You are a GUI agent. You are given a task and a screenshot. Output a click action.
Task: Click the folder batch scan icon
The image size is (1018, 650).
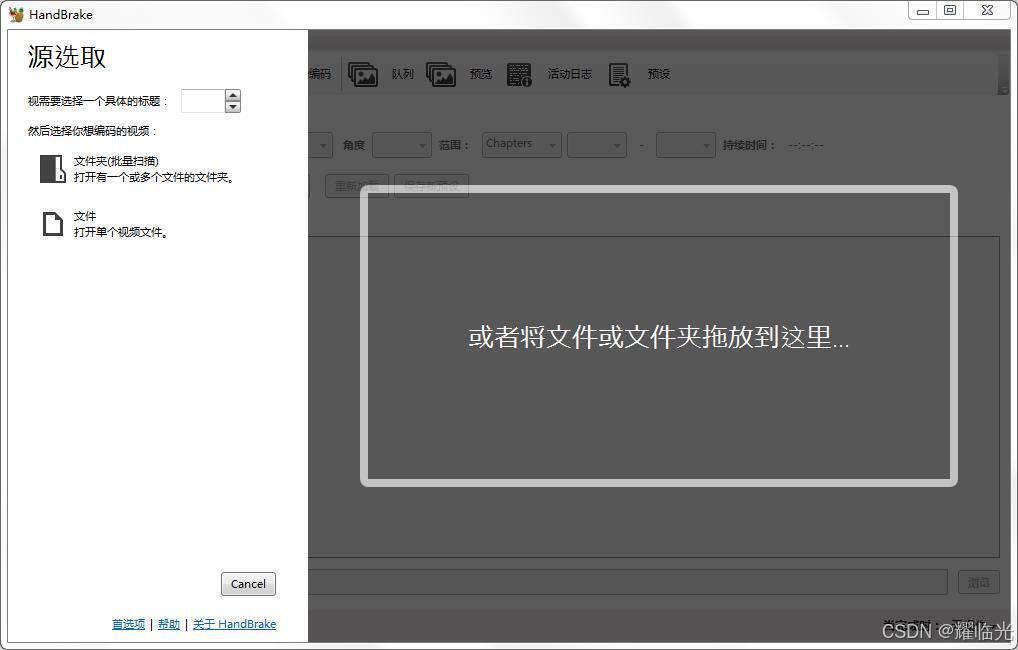[53, 168]
